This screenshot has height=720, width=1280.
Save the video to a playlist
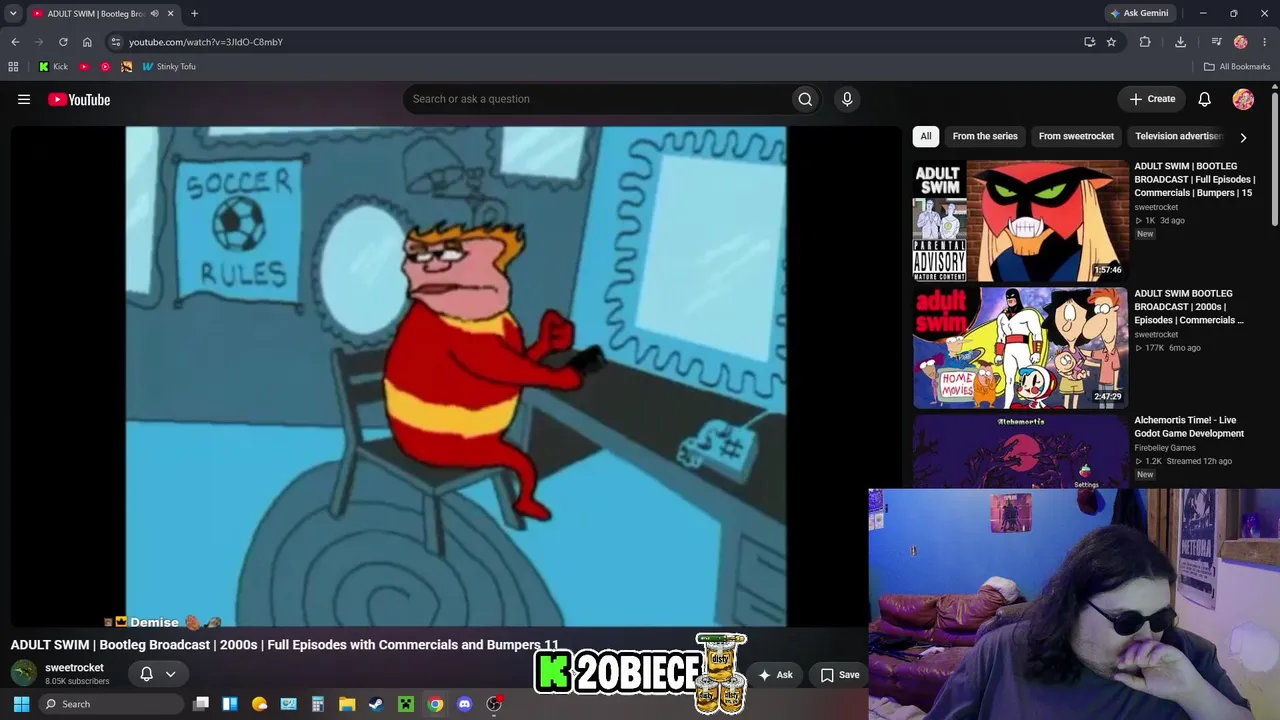pyautogui.click(x=840, y=675)
